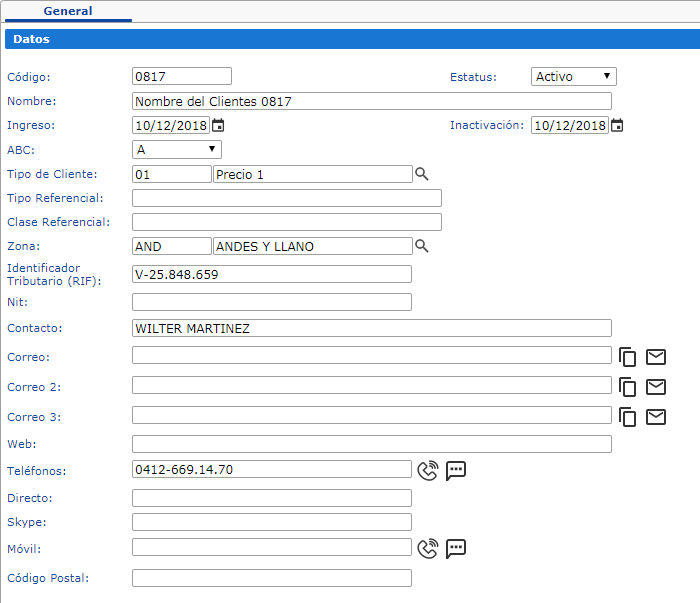This screenshot has height=603, width=700.
Task: Search Tipo de Cliente with magnifier icon
Action: pyautogui.click(x=422, y=174)
